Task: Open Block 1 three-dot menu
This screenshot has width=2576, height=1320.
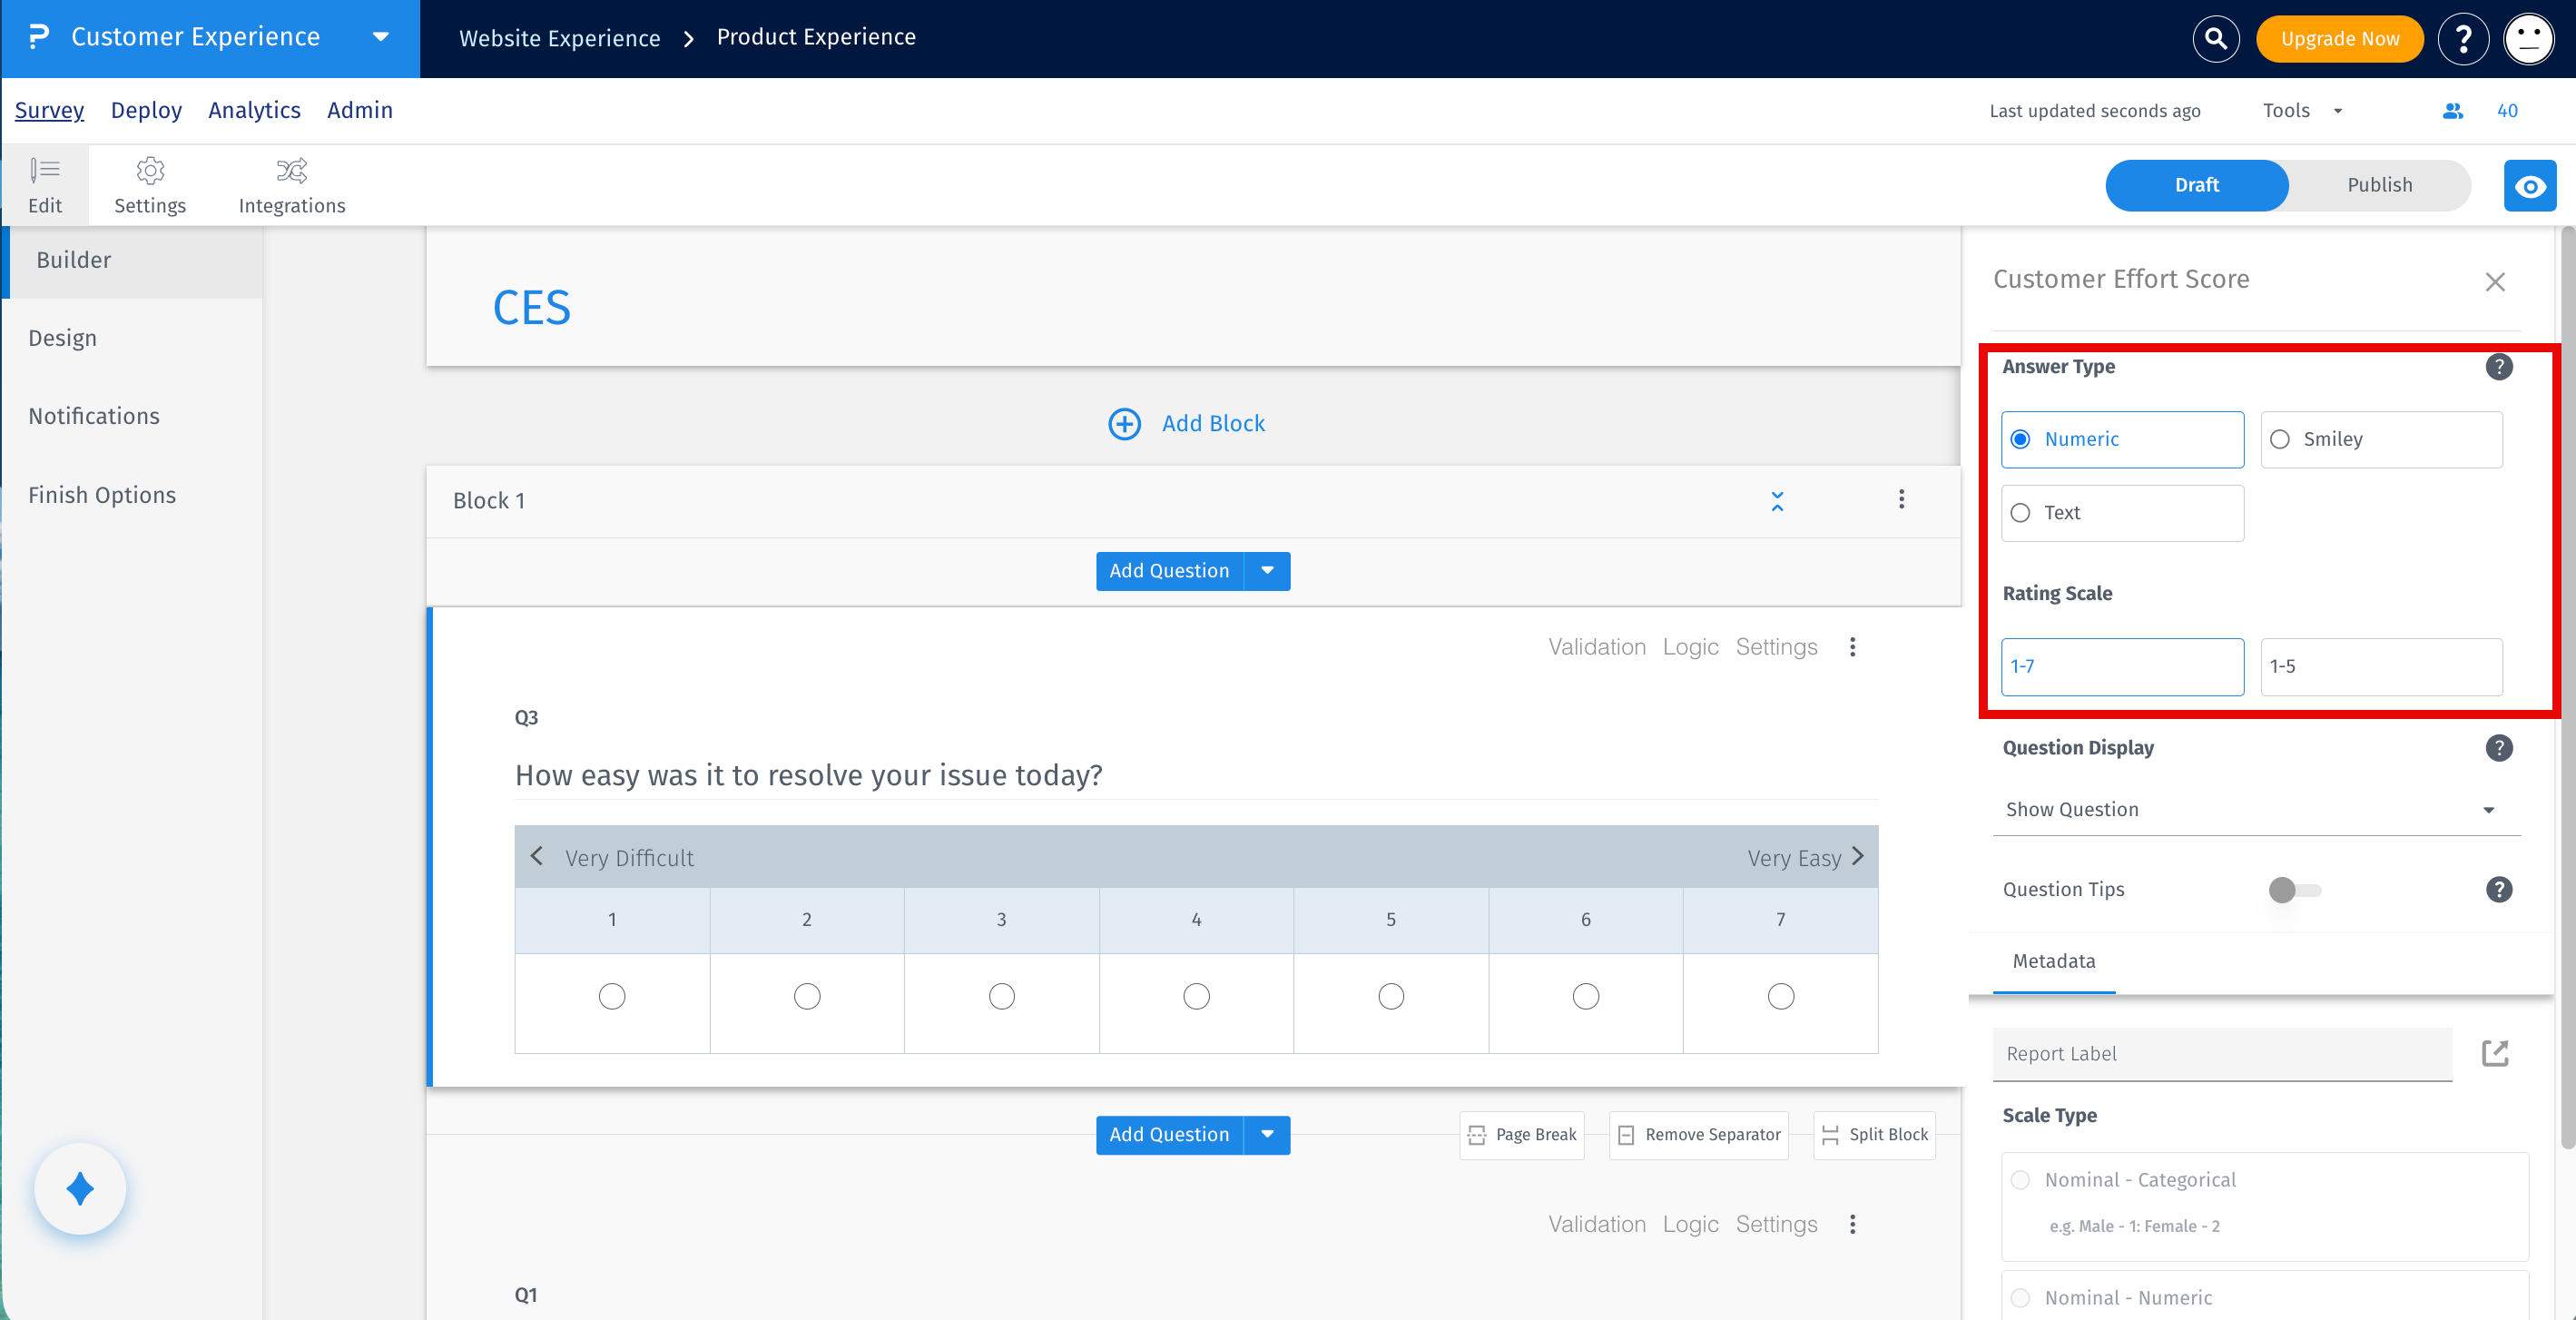Action: 1900,499
